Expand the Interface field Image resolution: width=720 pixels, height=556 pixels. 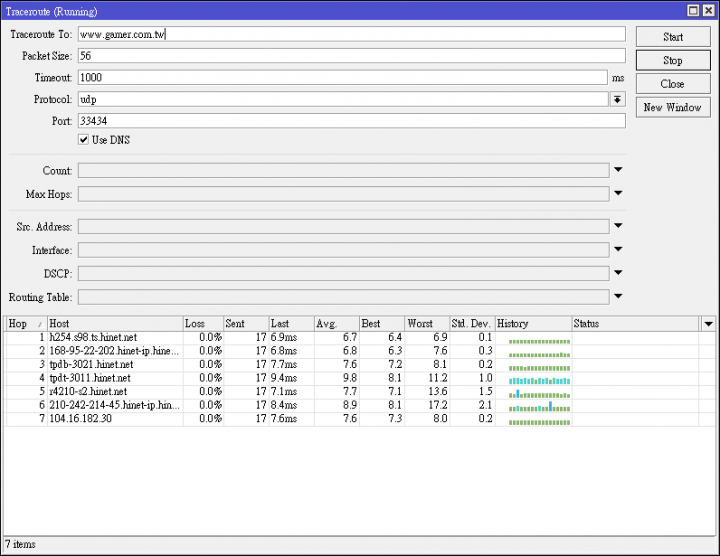pyautogui.click(x=618, y=249)
